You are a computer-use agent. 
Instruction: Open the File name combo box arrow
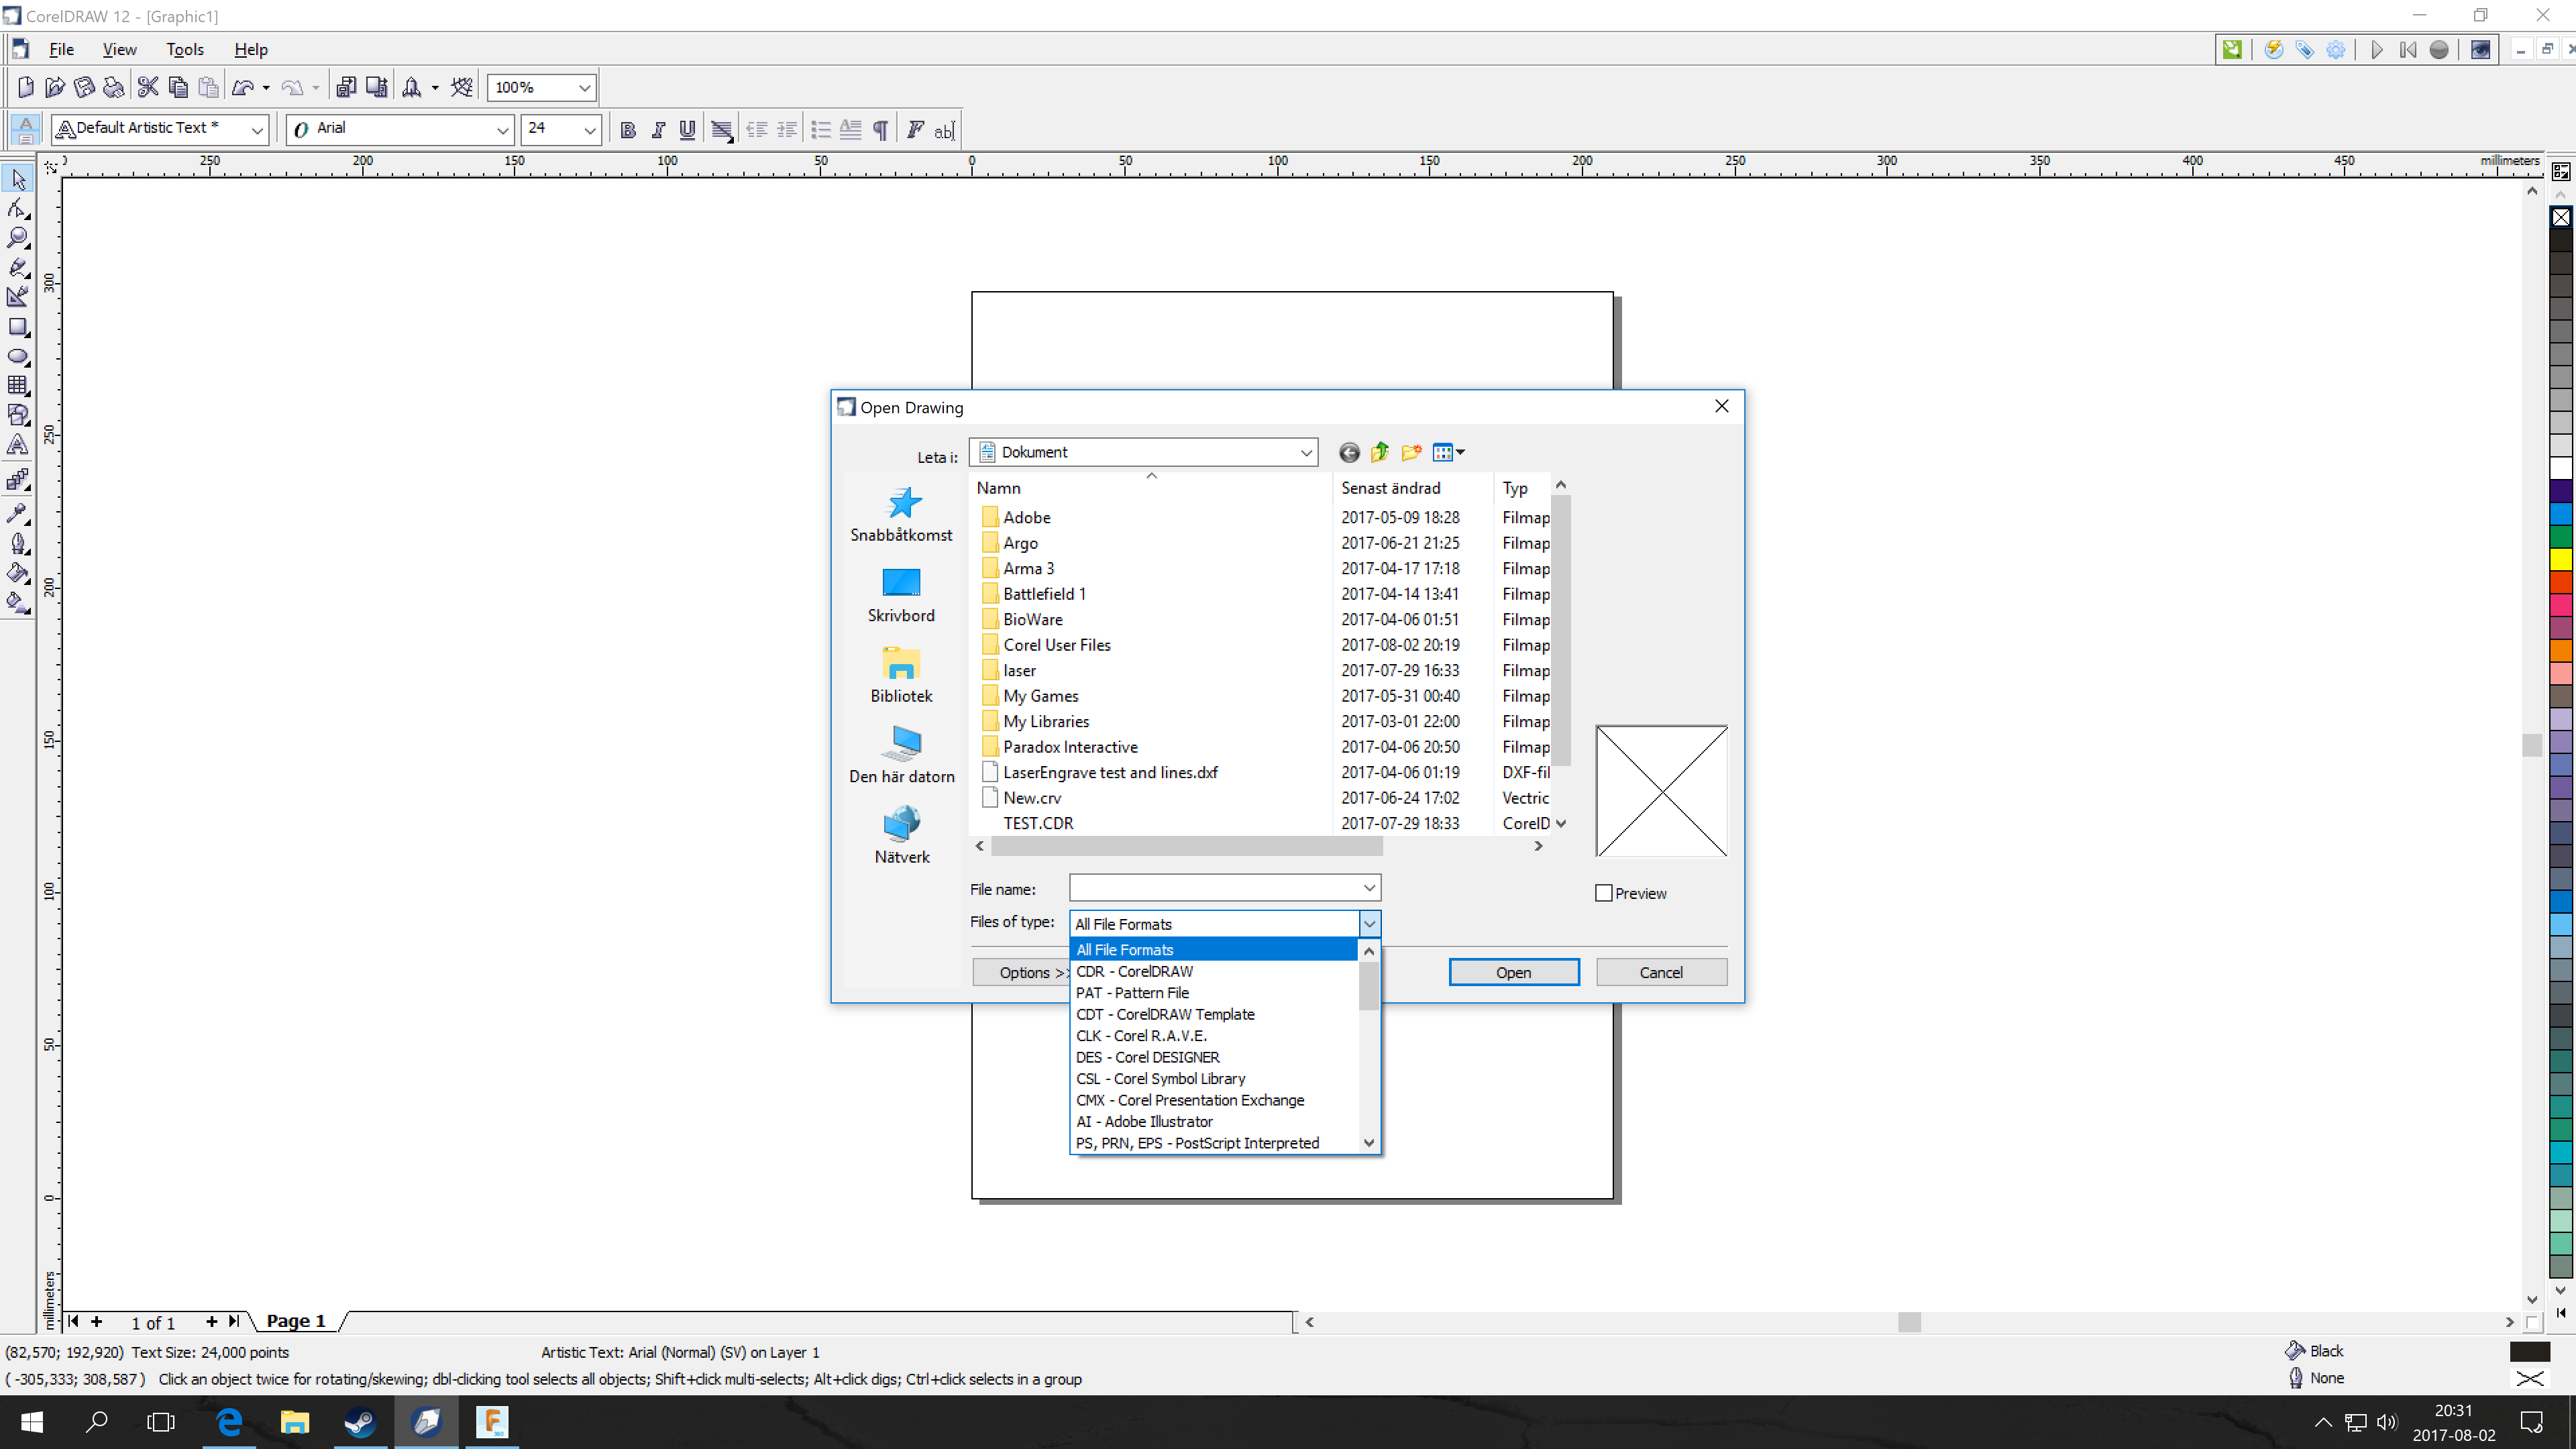point(1369,888)
